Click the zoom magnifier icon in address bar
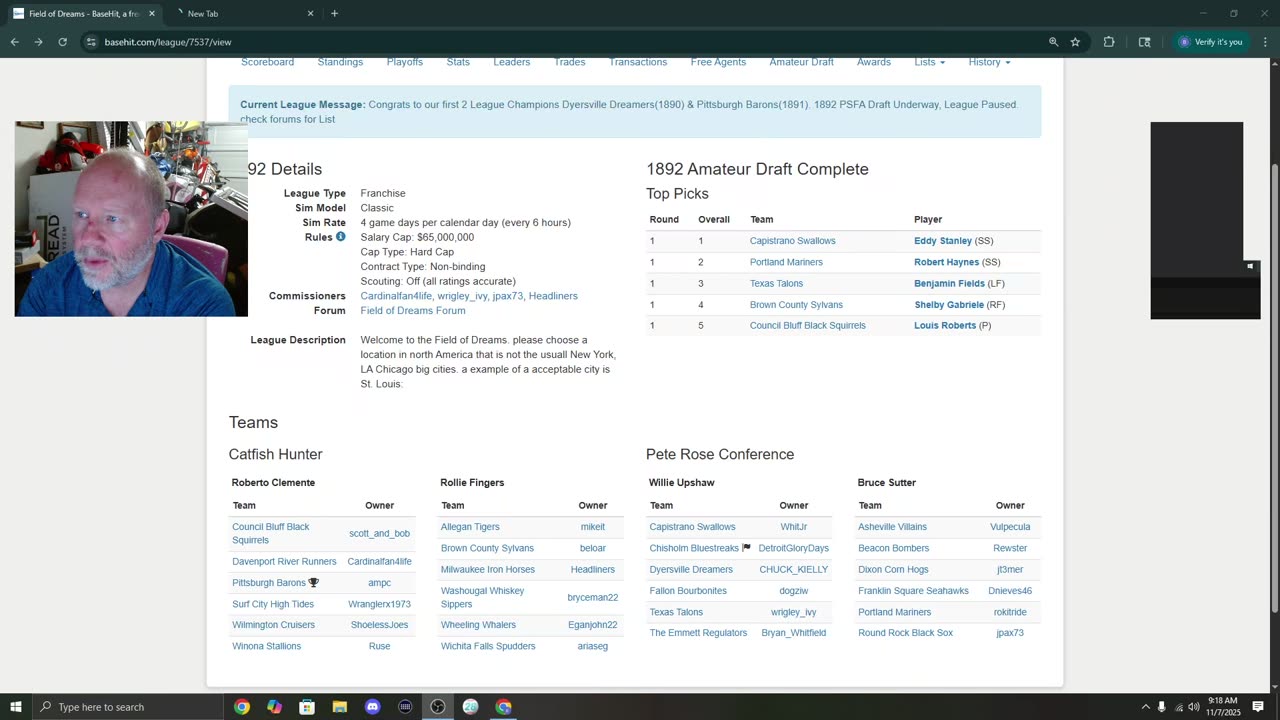This screenshot has height=720, width=1280. coord(1053,42)
